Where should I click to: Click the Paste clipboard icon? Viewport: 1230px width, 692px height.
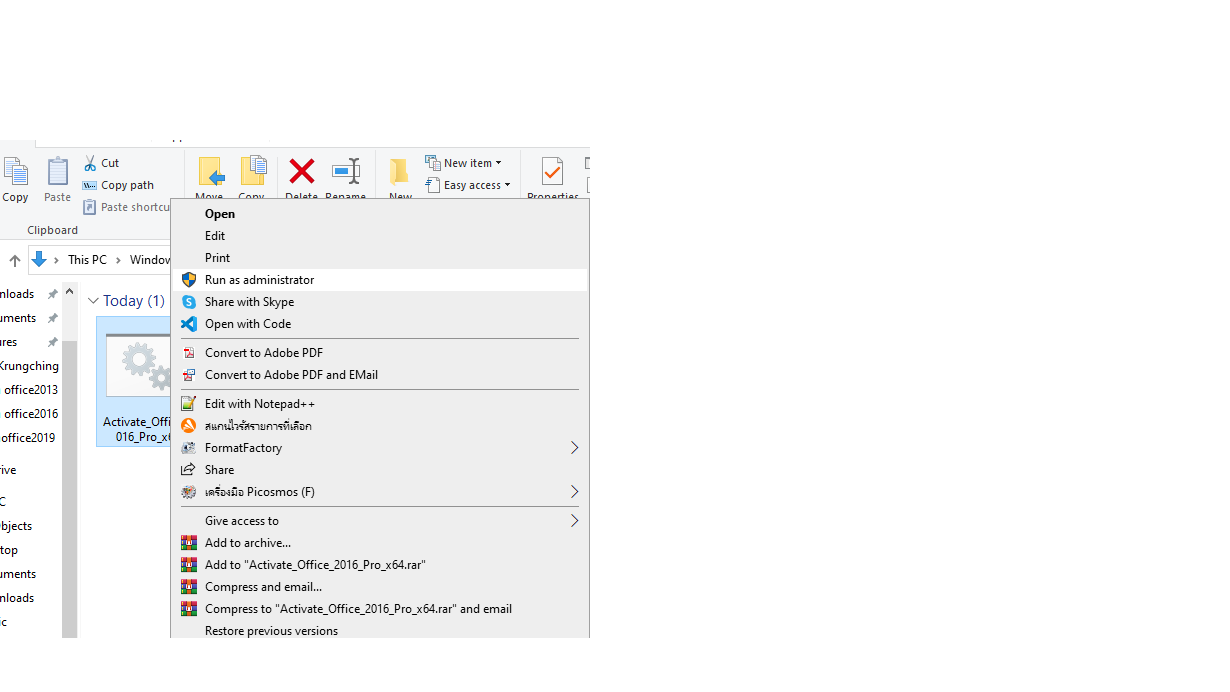click(x=58, y=172)
